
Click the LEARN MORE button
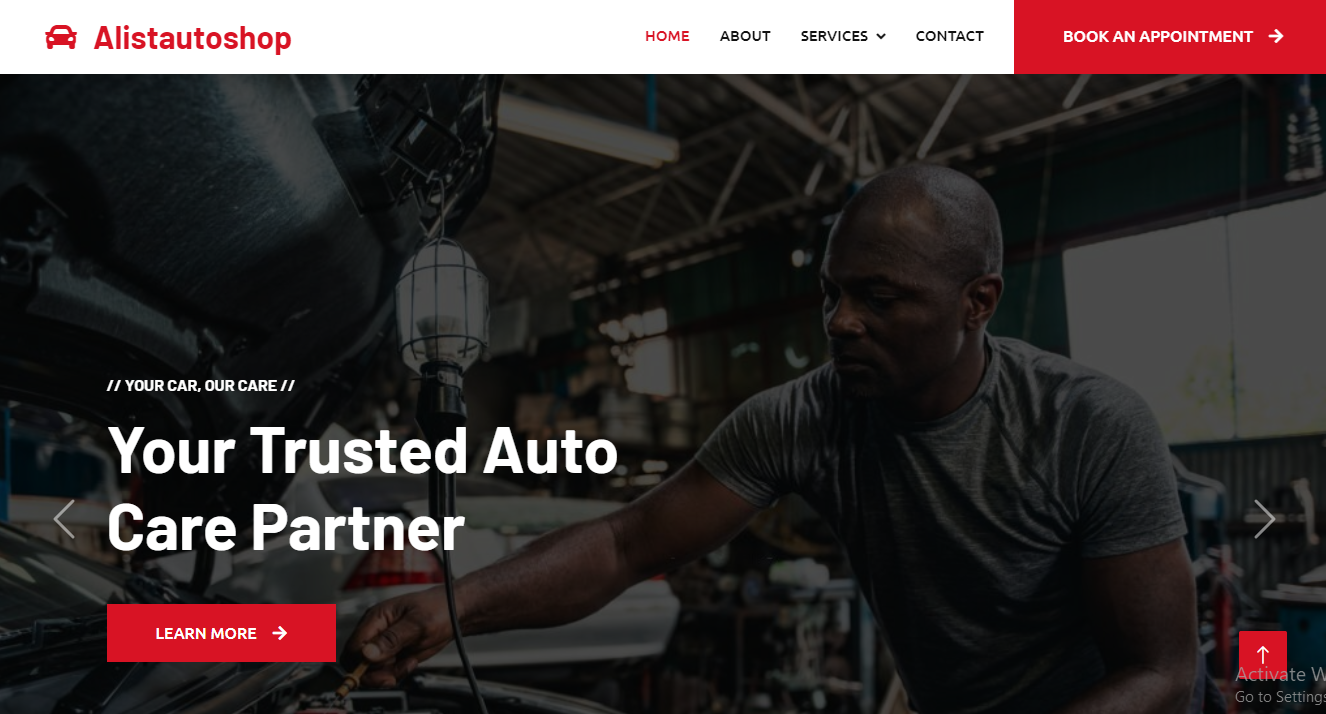(x=221, y=633)
